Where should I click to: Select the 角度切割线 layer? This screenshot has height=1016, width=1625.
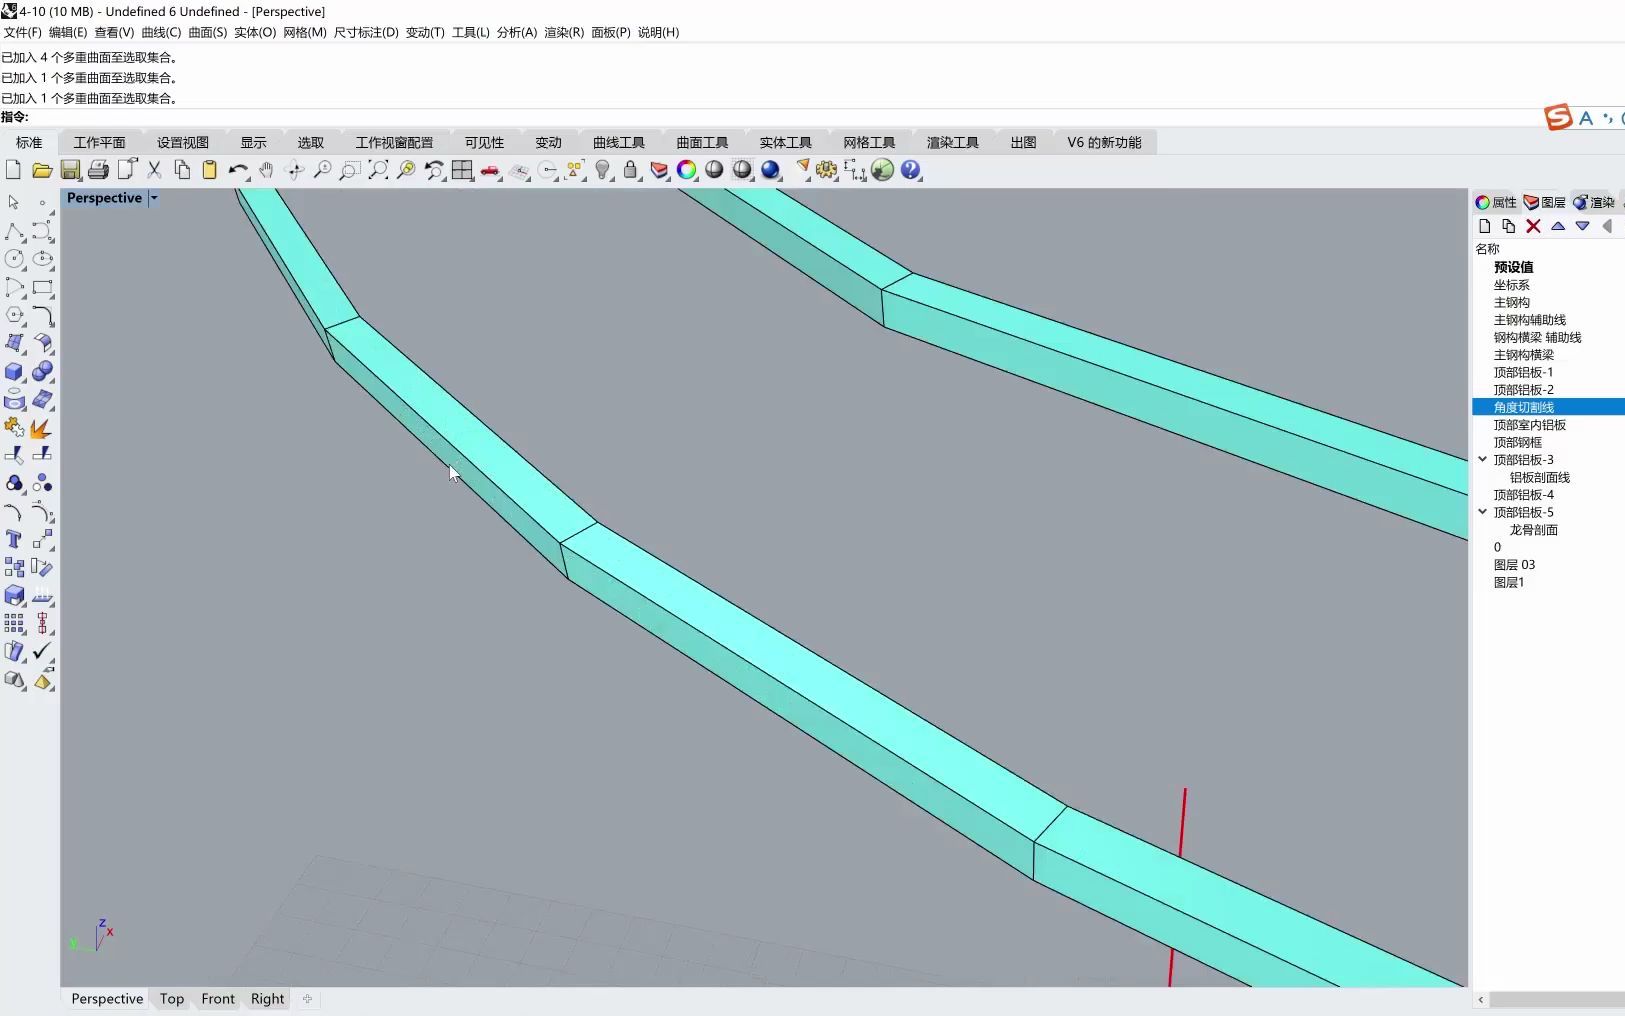1522,407
